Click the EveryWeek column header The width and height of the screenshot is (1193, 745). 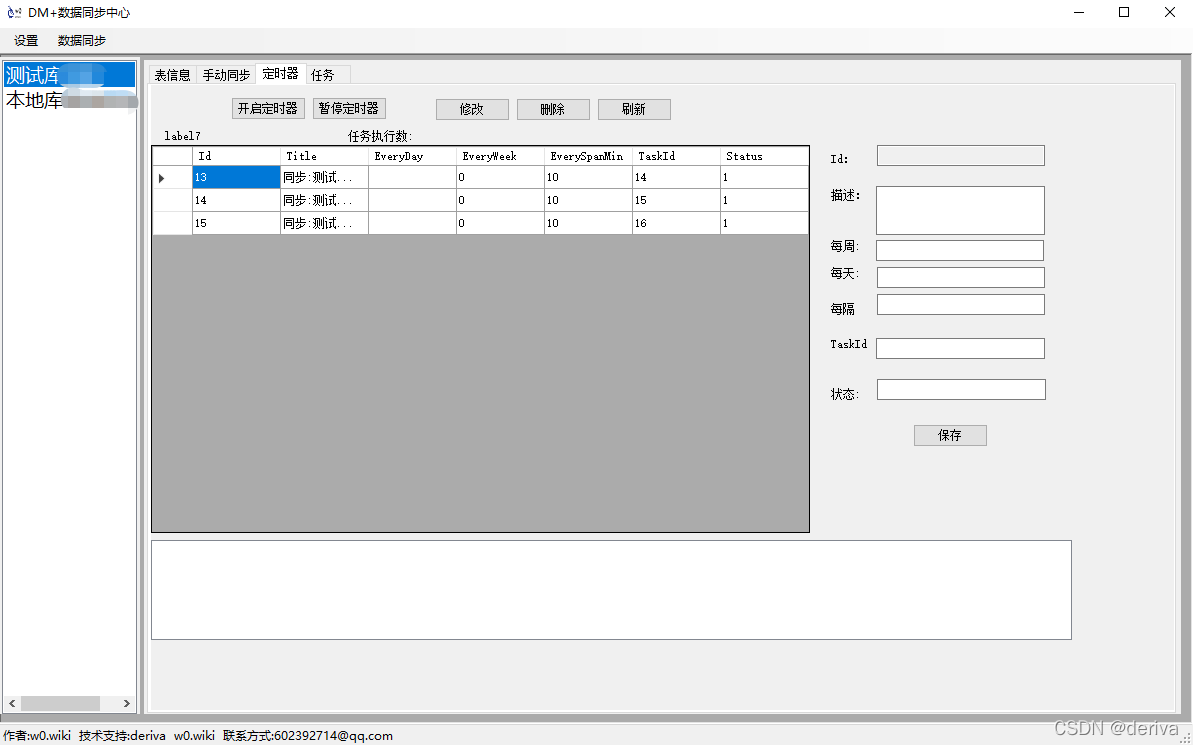tap(501, 156)
